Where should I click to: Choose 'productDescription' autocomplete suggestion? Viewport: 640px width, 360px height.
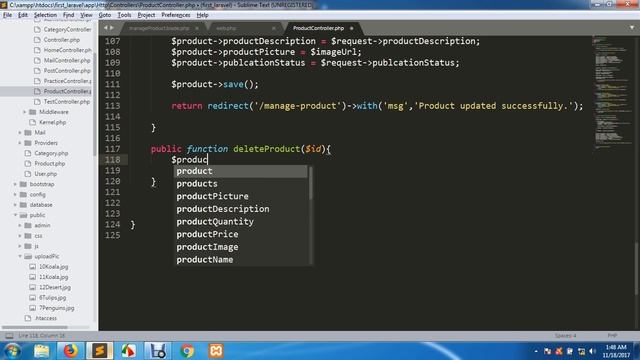241,209
